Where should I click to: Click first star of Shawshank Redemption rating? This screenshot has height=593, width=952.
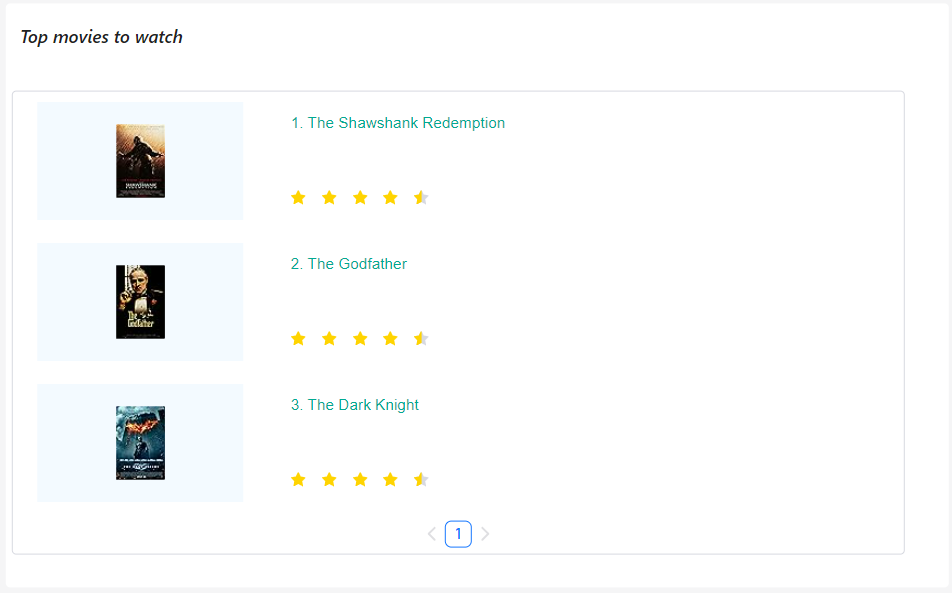pyautogui.click(x=298, y=198)
